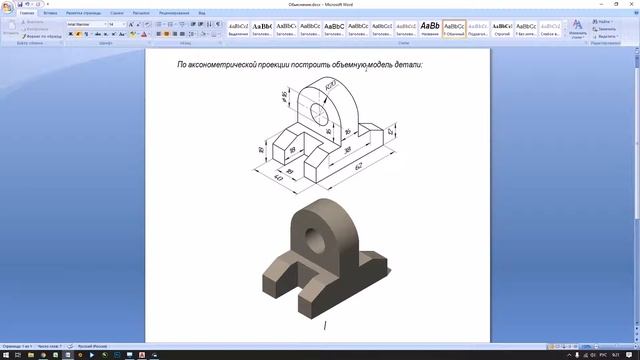Apply the Выделение style
Image resolution: width=640 pixels, height=360 pixels.
tap(238, 29)
